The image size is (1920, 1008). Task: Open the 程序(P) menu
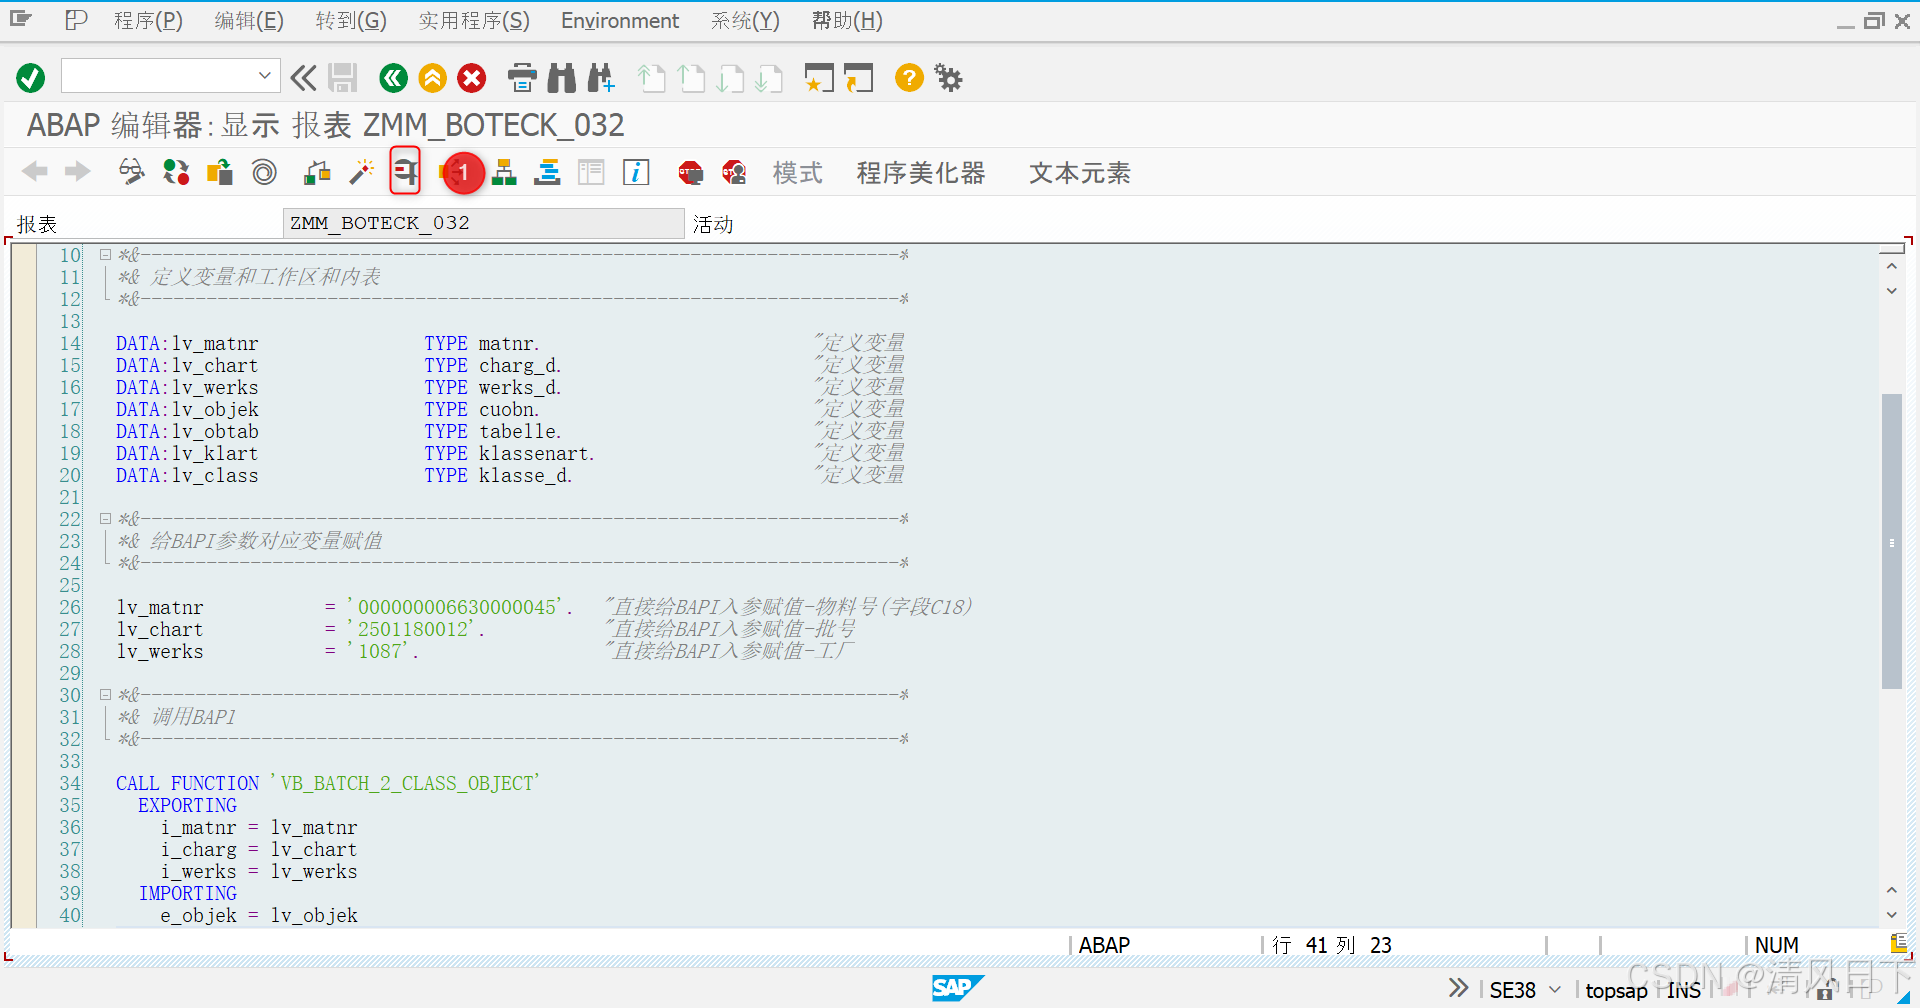click(x=148, y=20)
